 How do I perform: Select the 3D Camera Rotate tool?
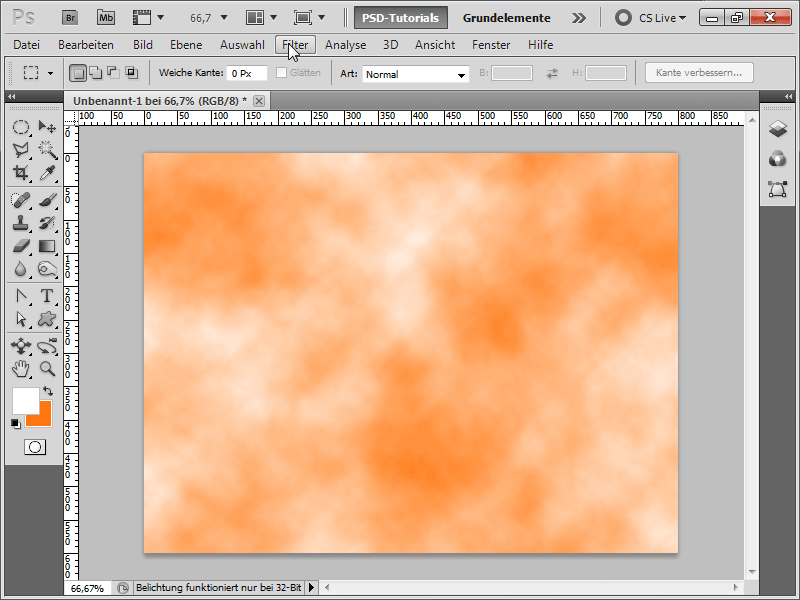[x=47, y=346]
